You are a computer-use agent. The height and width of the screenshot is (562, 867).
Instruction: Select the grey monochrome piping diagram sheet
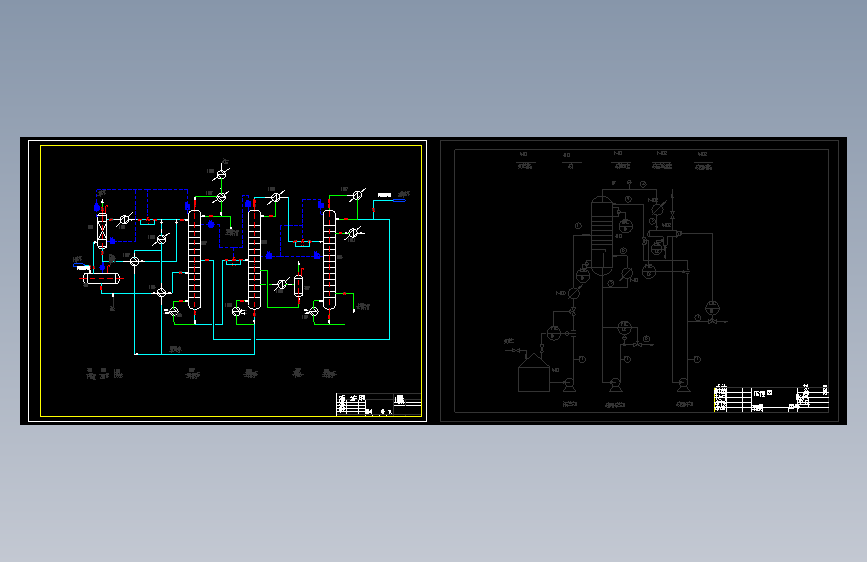pos(640,281)
